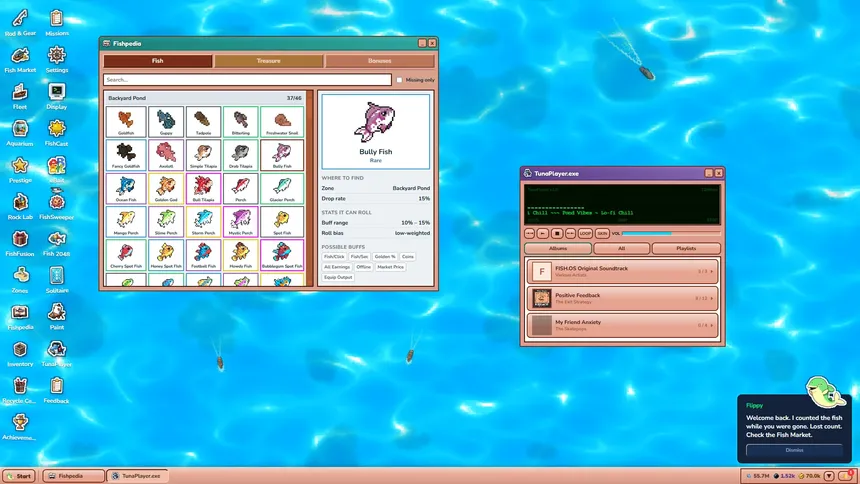Select the Albums tab in TunaPlayer

point(558,249)
